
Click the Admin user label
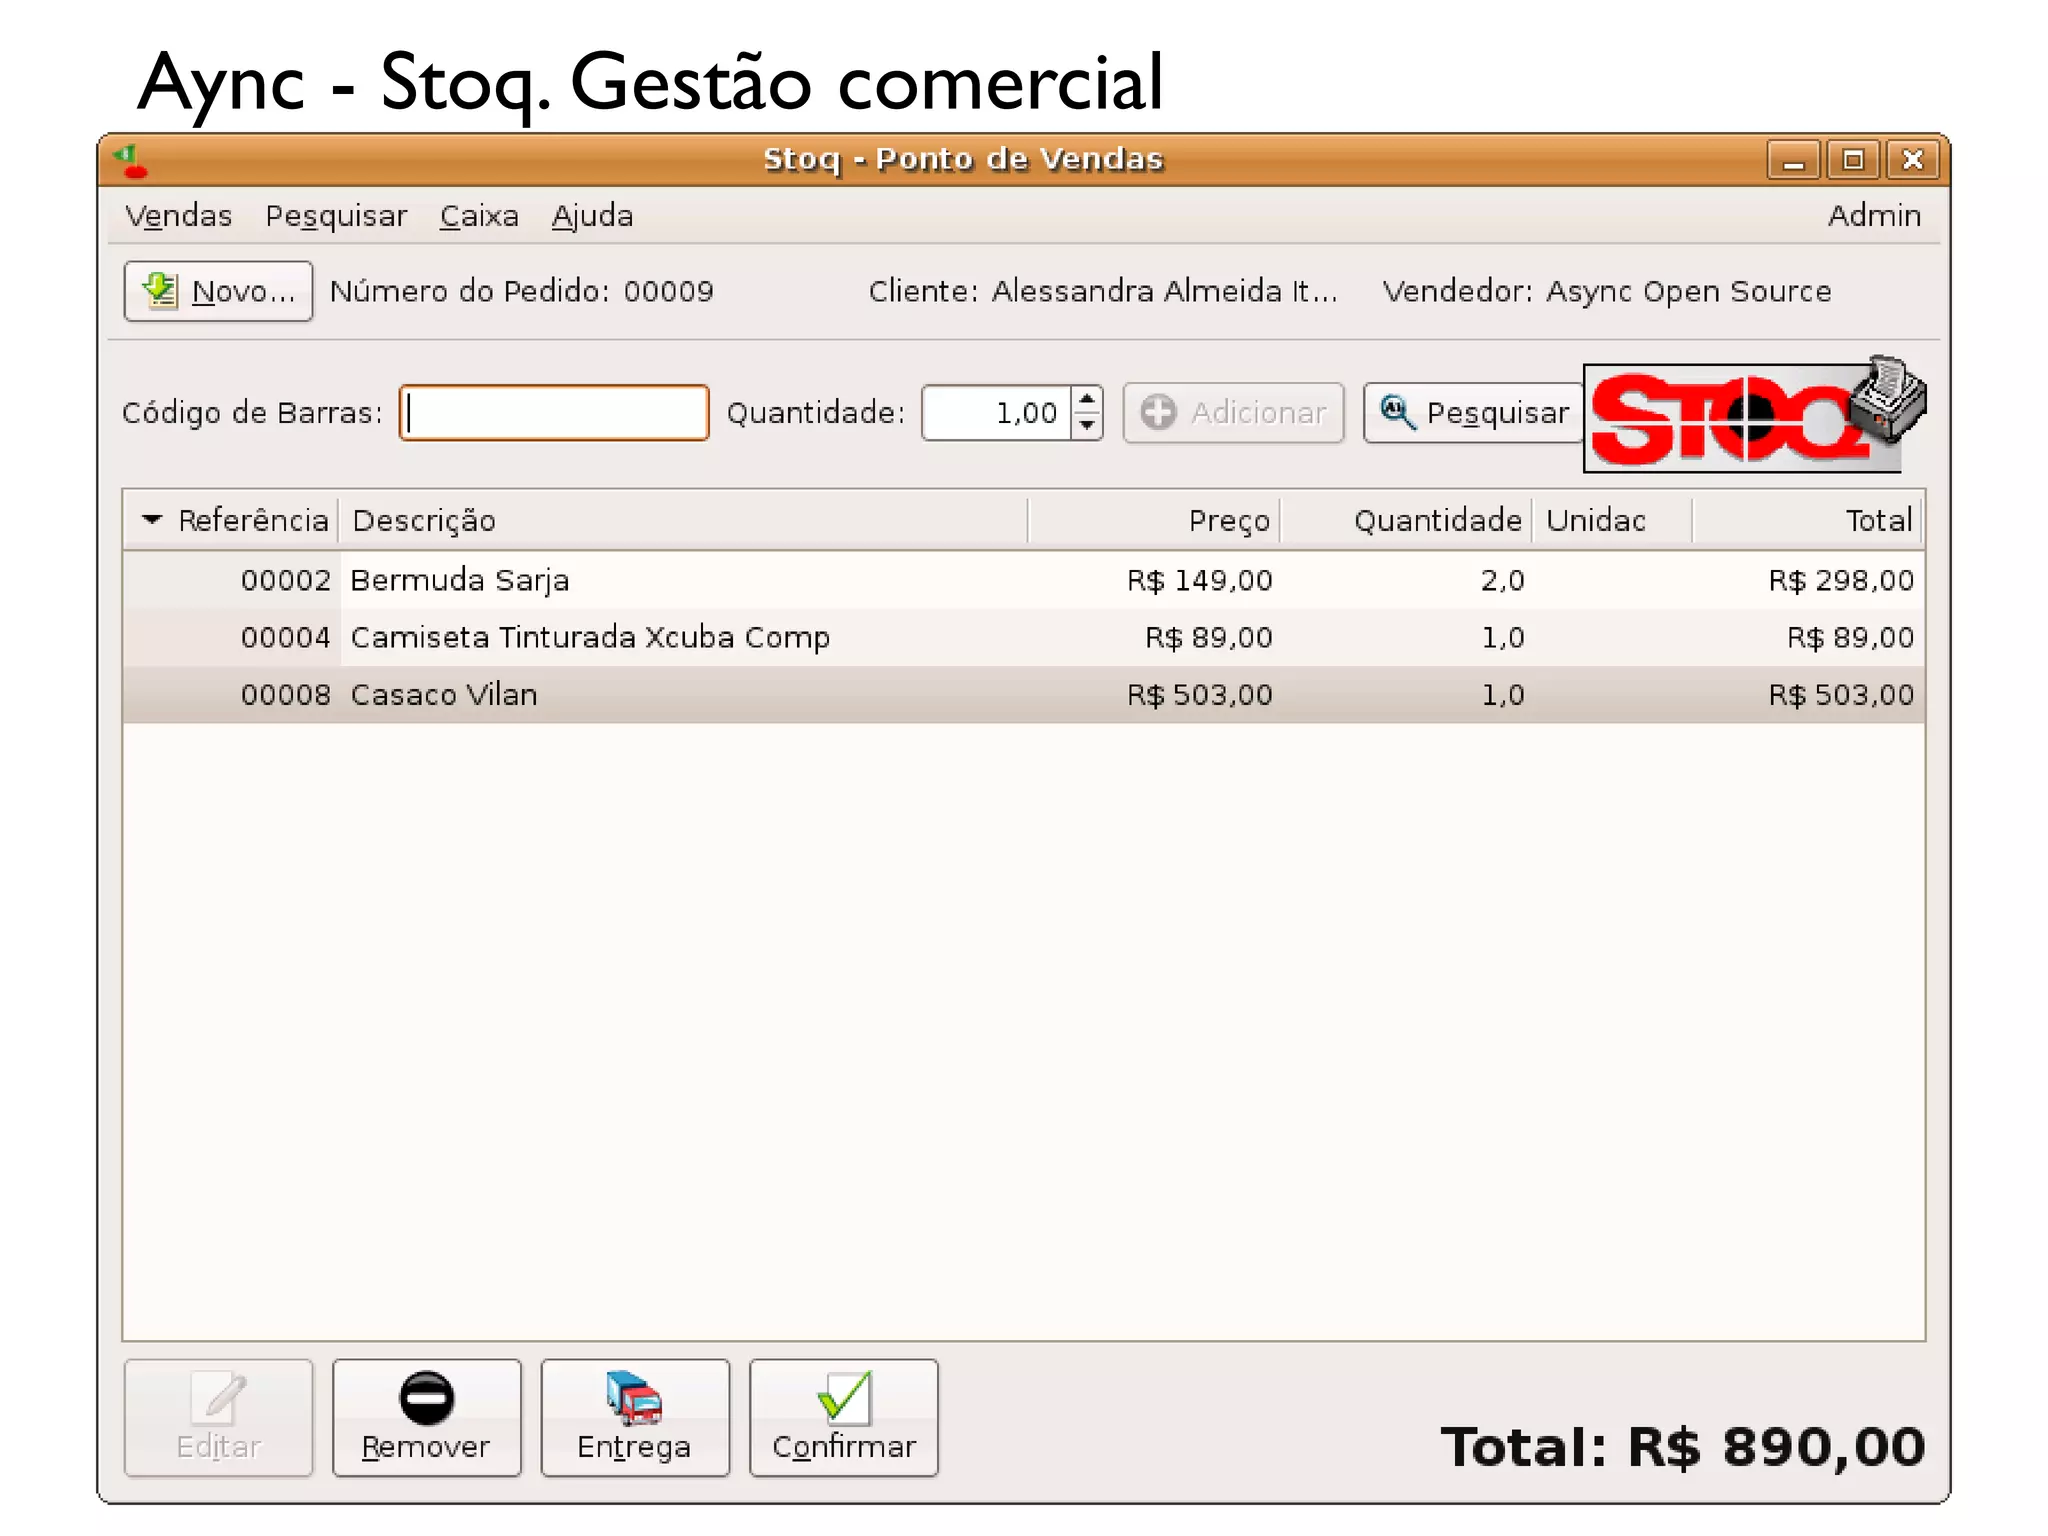click(1874, 216)
